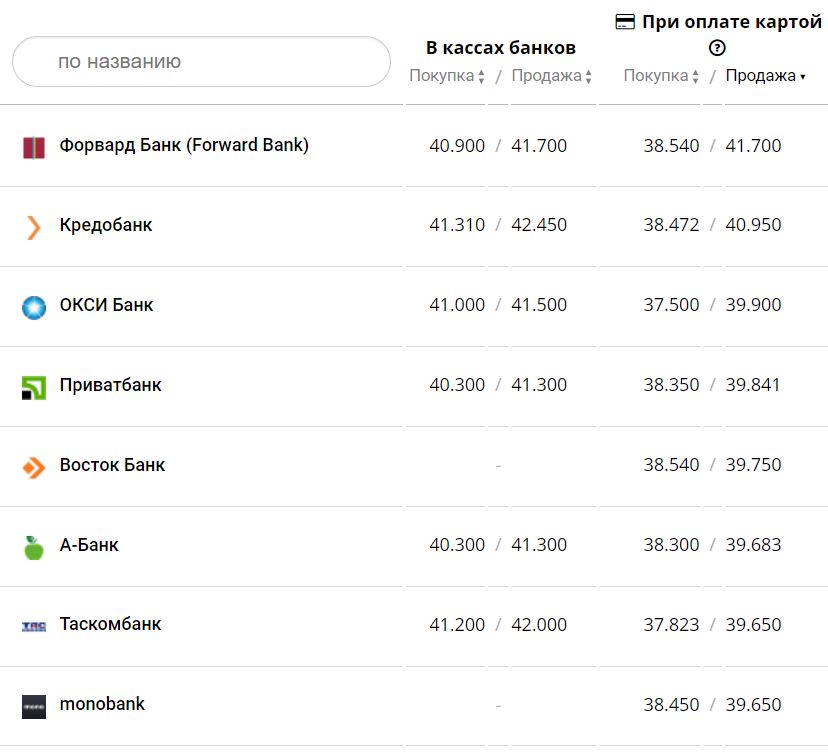Sort card payment rates by Продажа
This screenshot has height=752, width=828.
[765, 76]
